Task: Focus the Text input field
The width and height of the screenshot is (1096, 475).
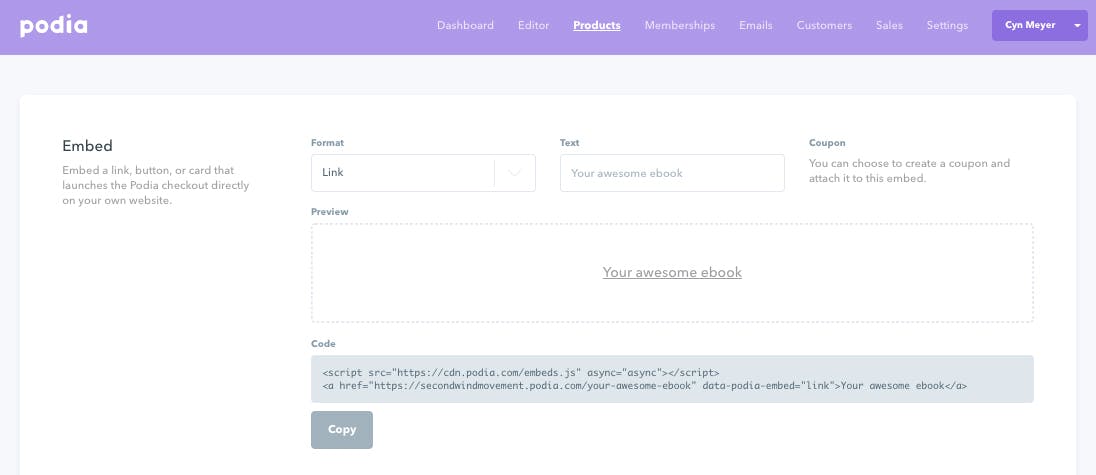Action: [x=672, y=173]
